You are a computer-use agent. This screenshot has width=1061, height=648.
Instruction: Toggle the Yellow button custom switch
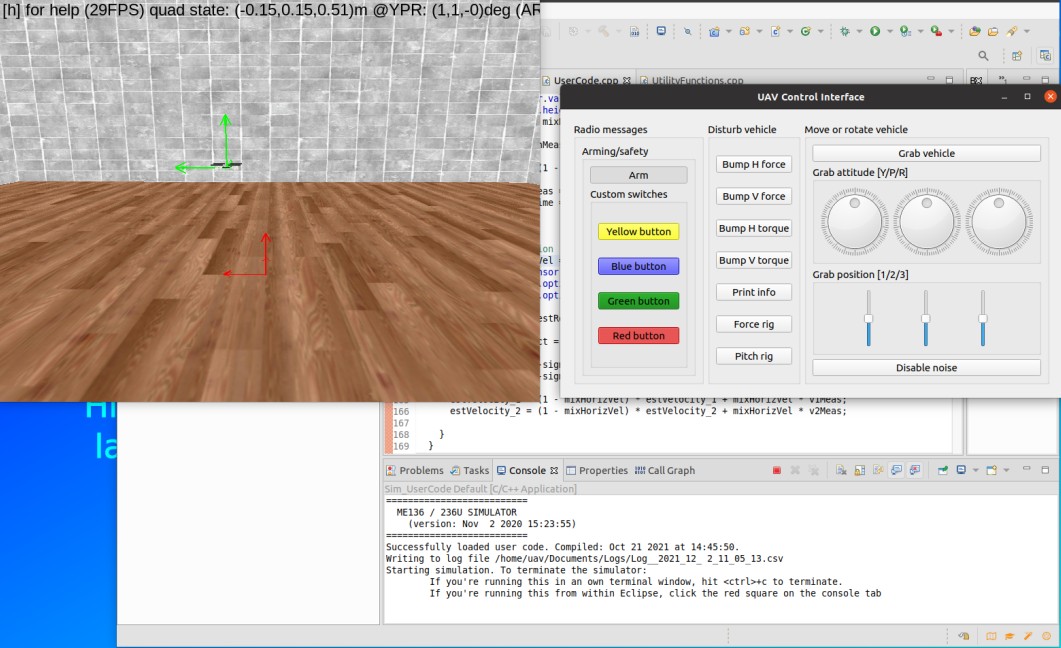pos(638,231)
